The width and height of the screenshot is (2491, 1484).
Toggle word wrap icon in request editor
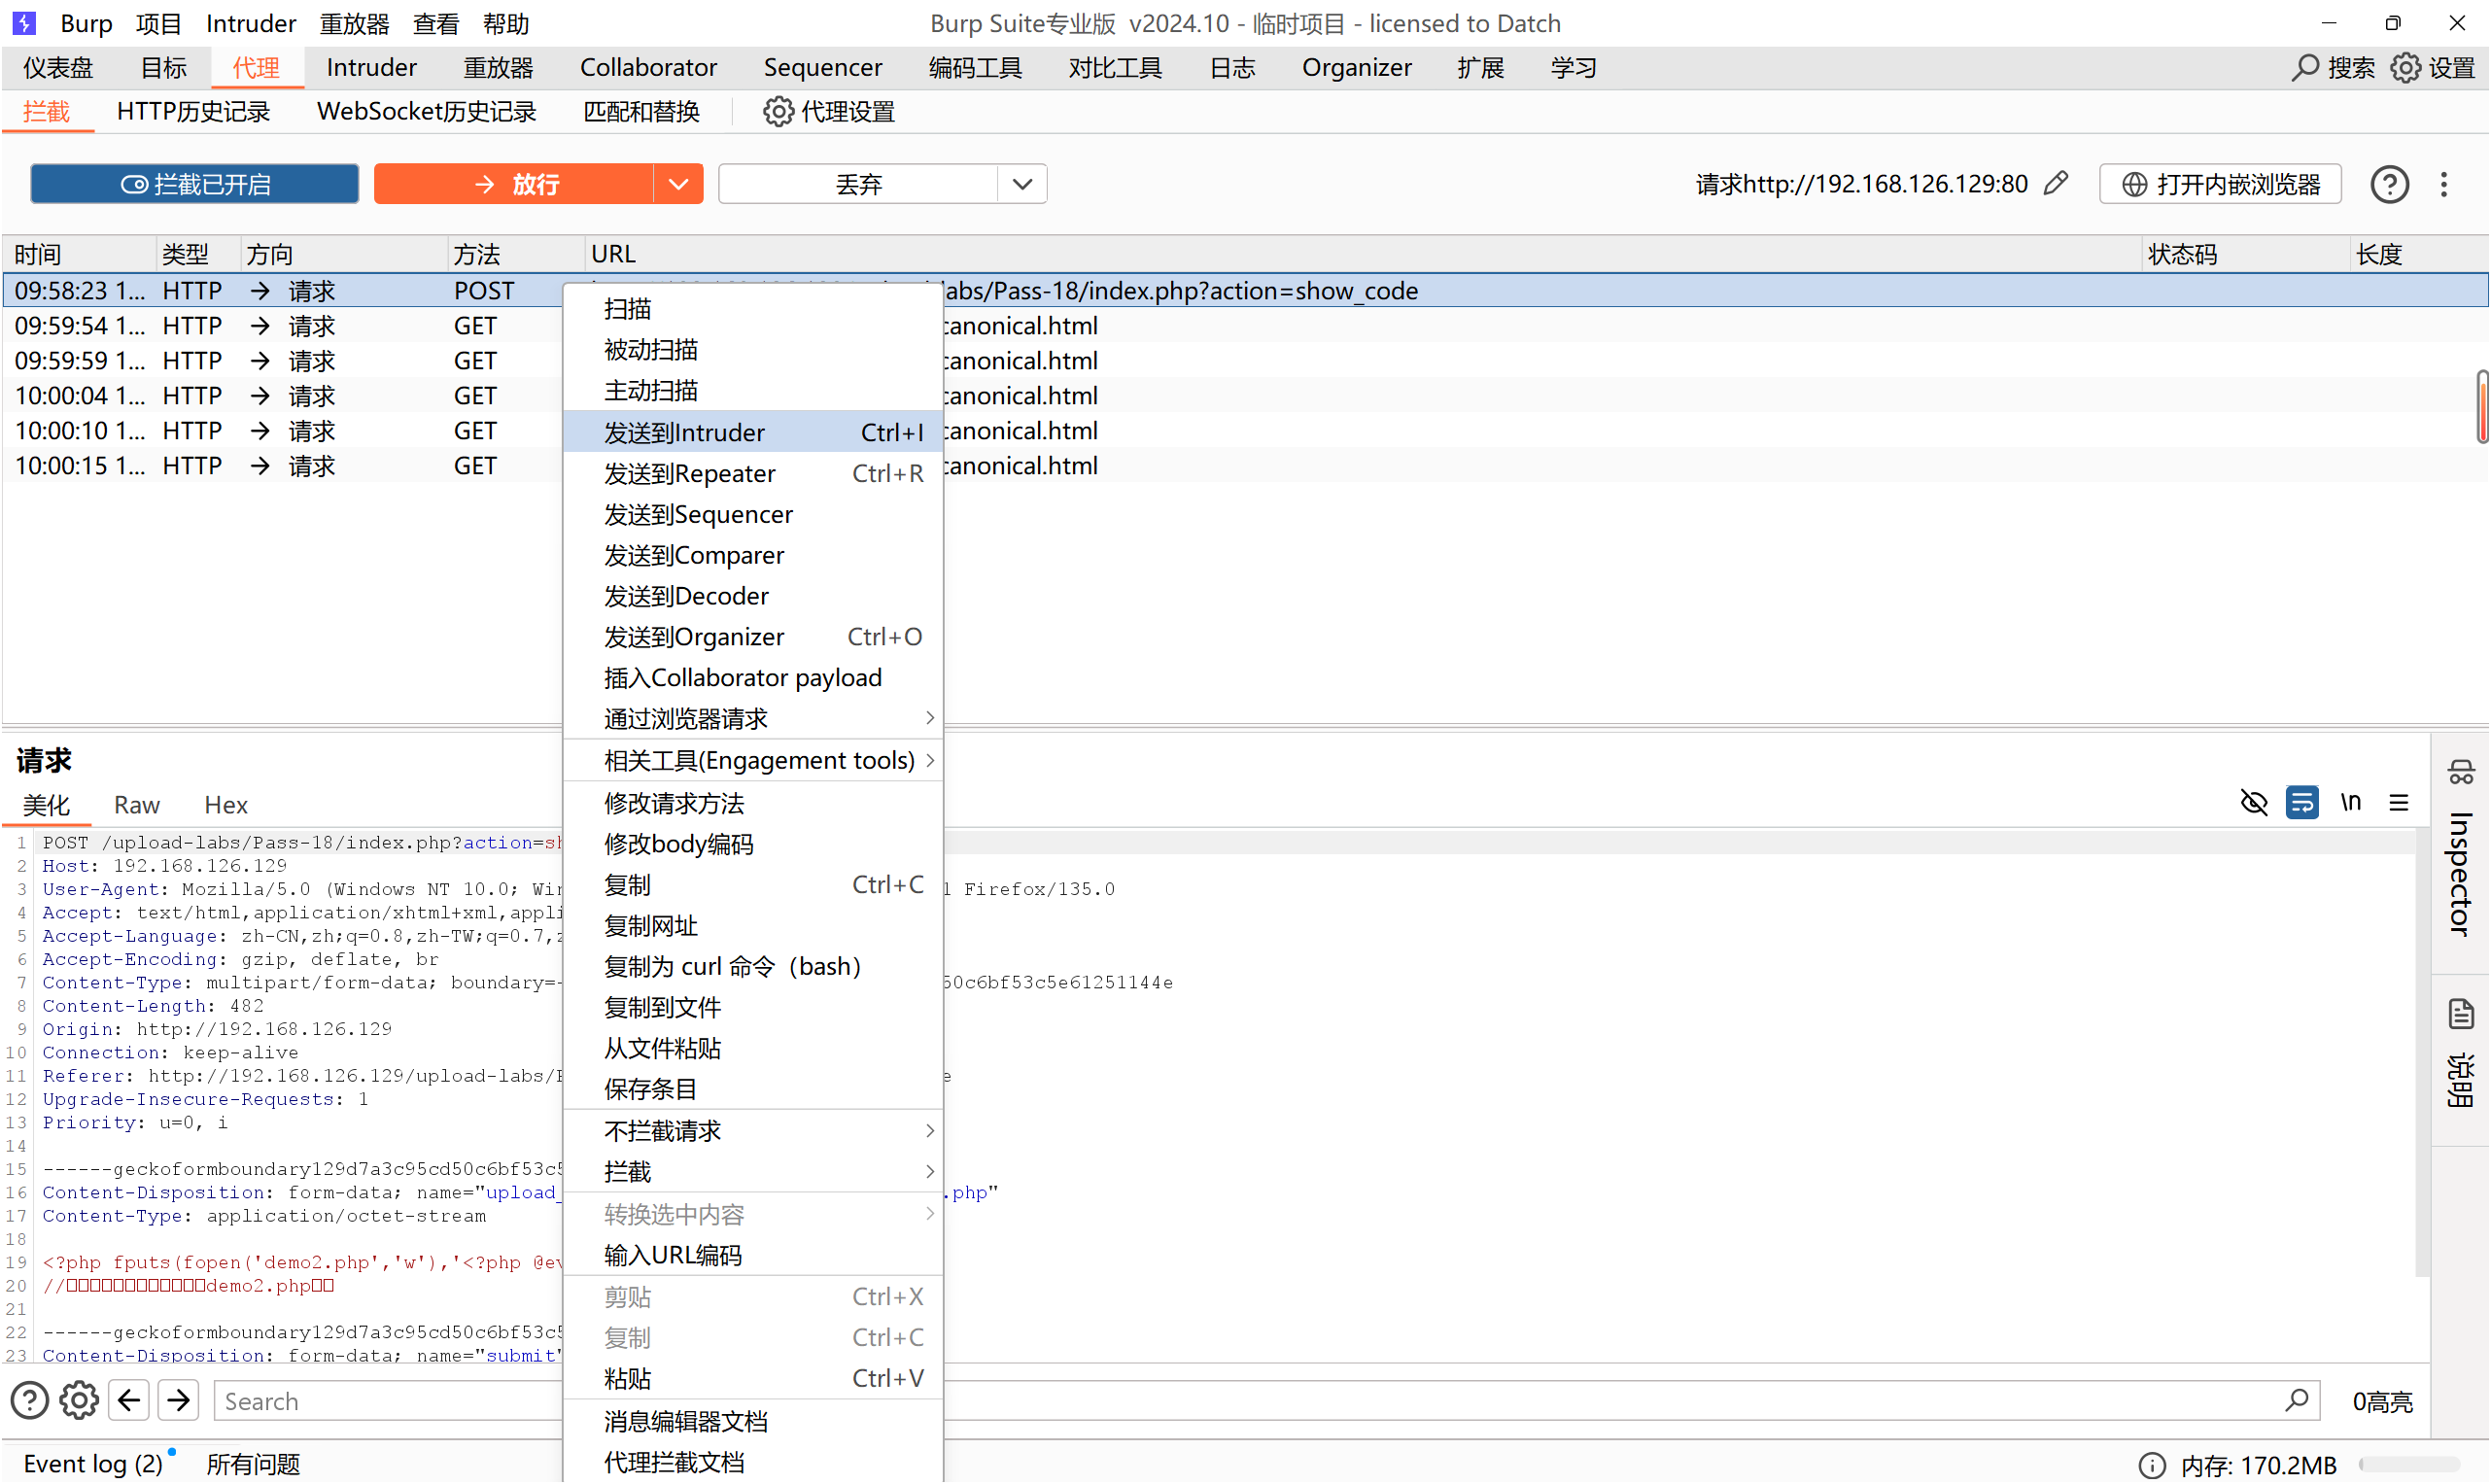[x=2302, y=803]
